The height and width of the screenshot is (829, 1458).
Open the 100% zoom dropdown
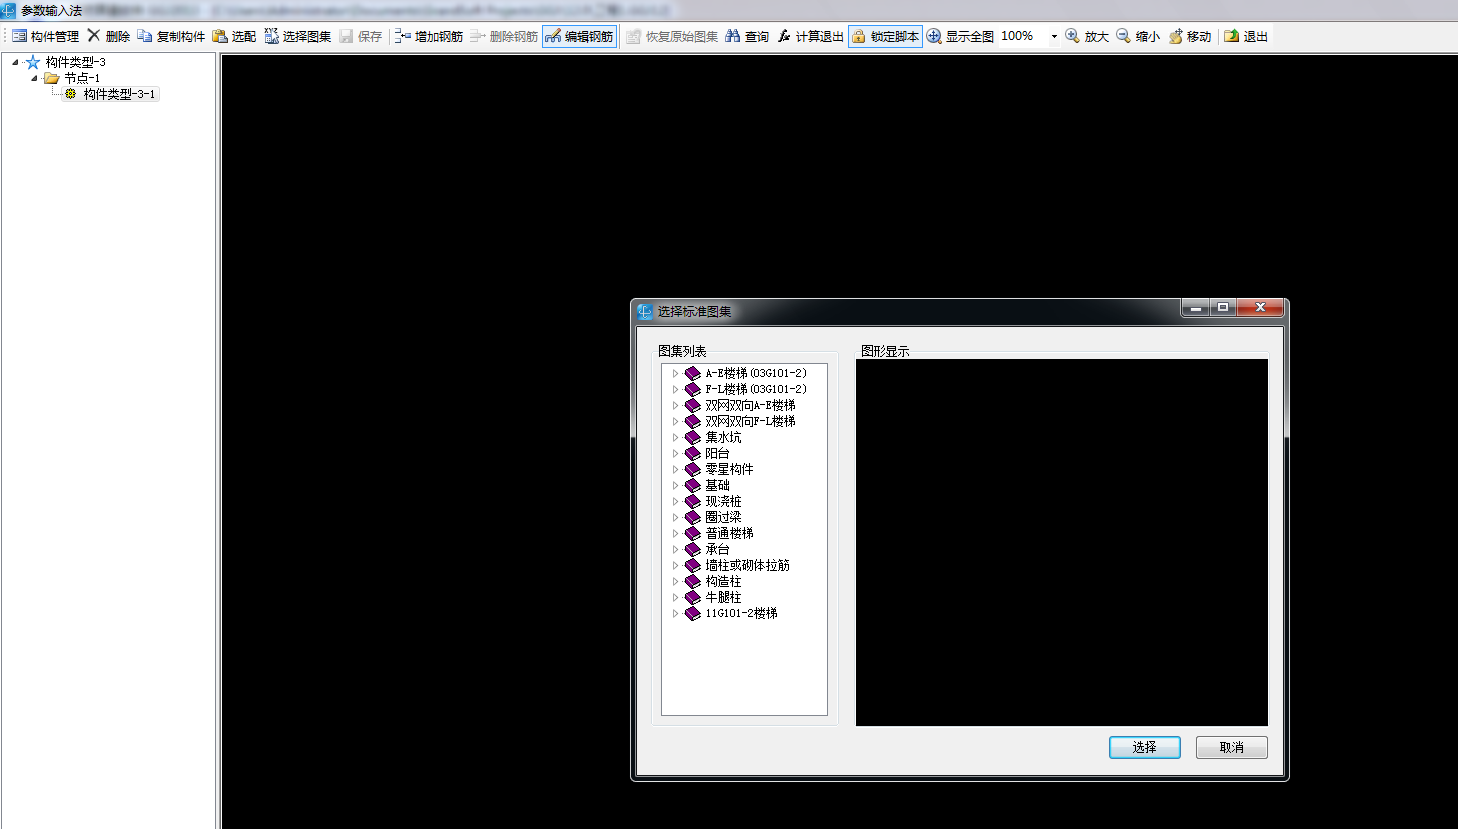(x=1054, y=36)
